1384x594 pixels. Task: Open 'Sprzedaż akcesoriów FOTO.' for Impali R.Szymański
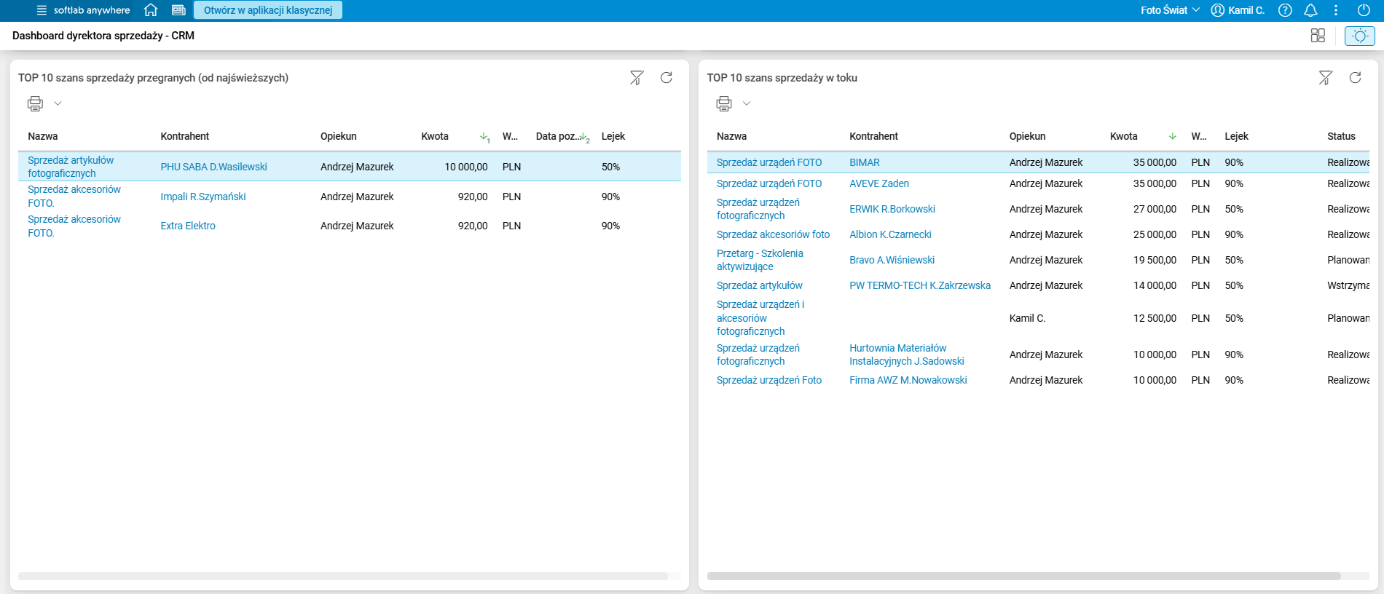(x=74, y=196)
